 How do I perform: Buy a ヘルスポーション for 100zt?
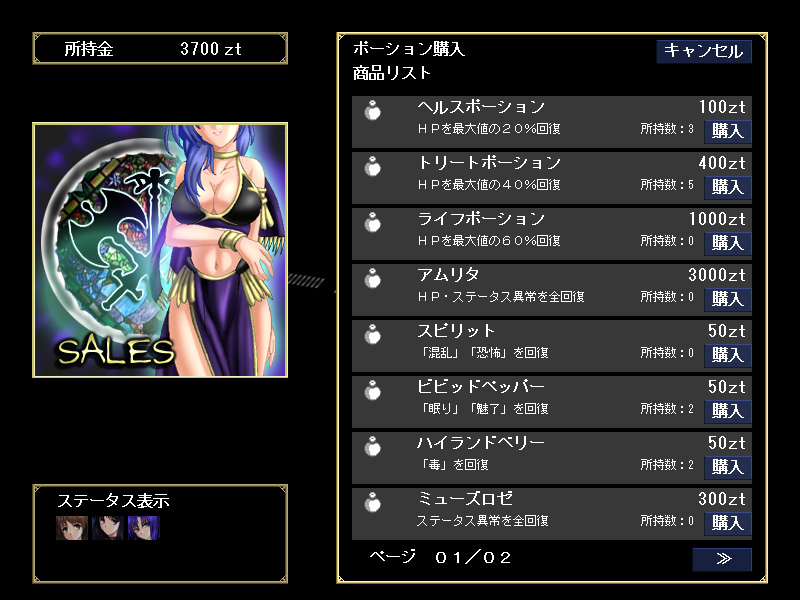(728, 131)
